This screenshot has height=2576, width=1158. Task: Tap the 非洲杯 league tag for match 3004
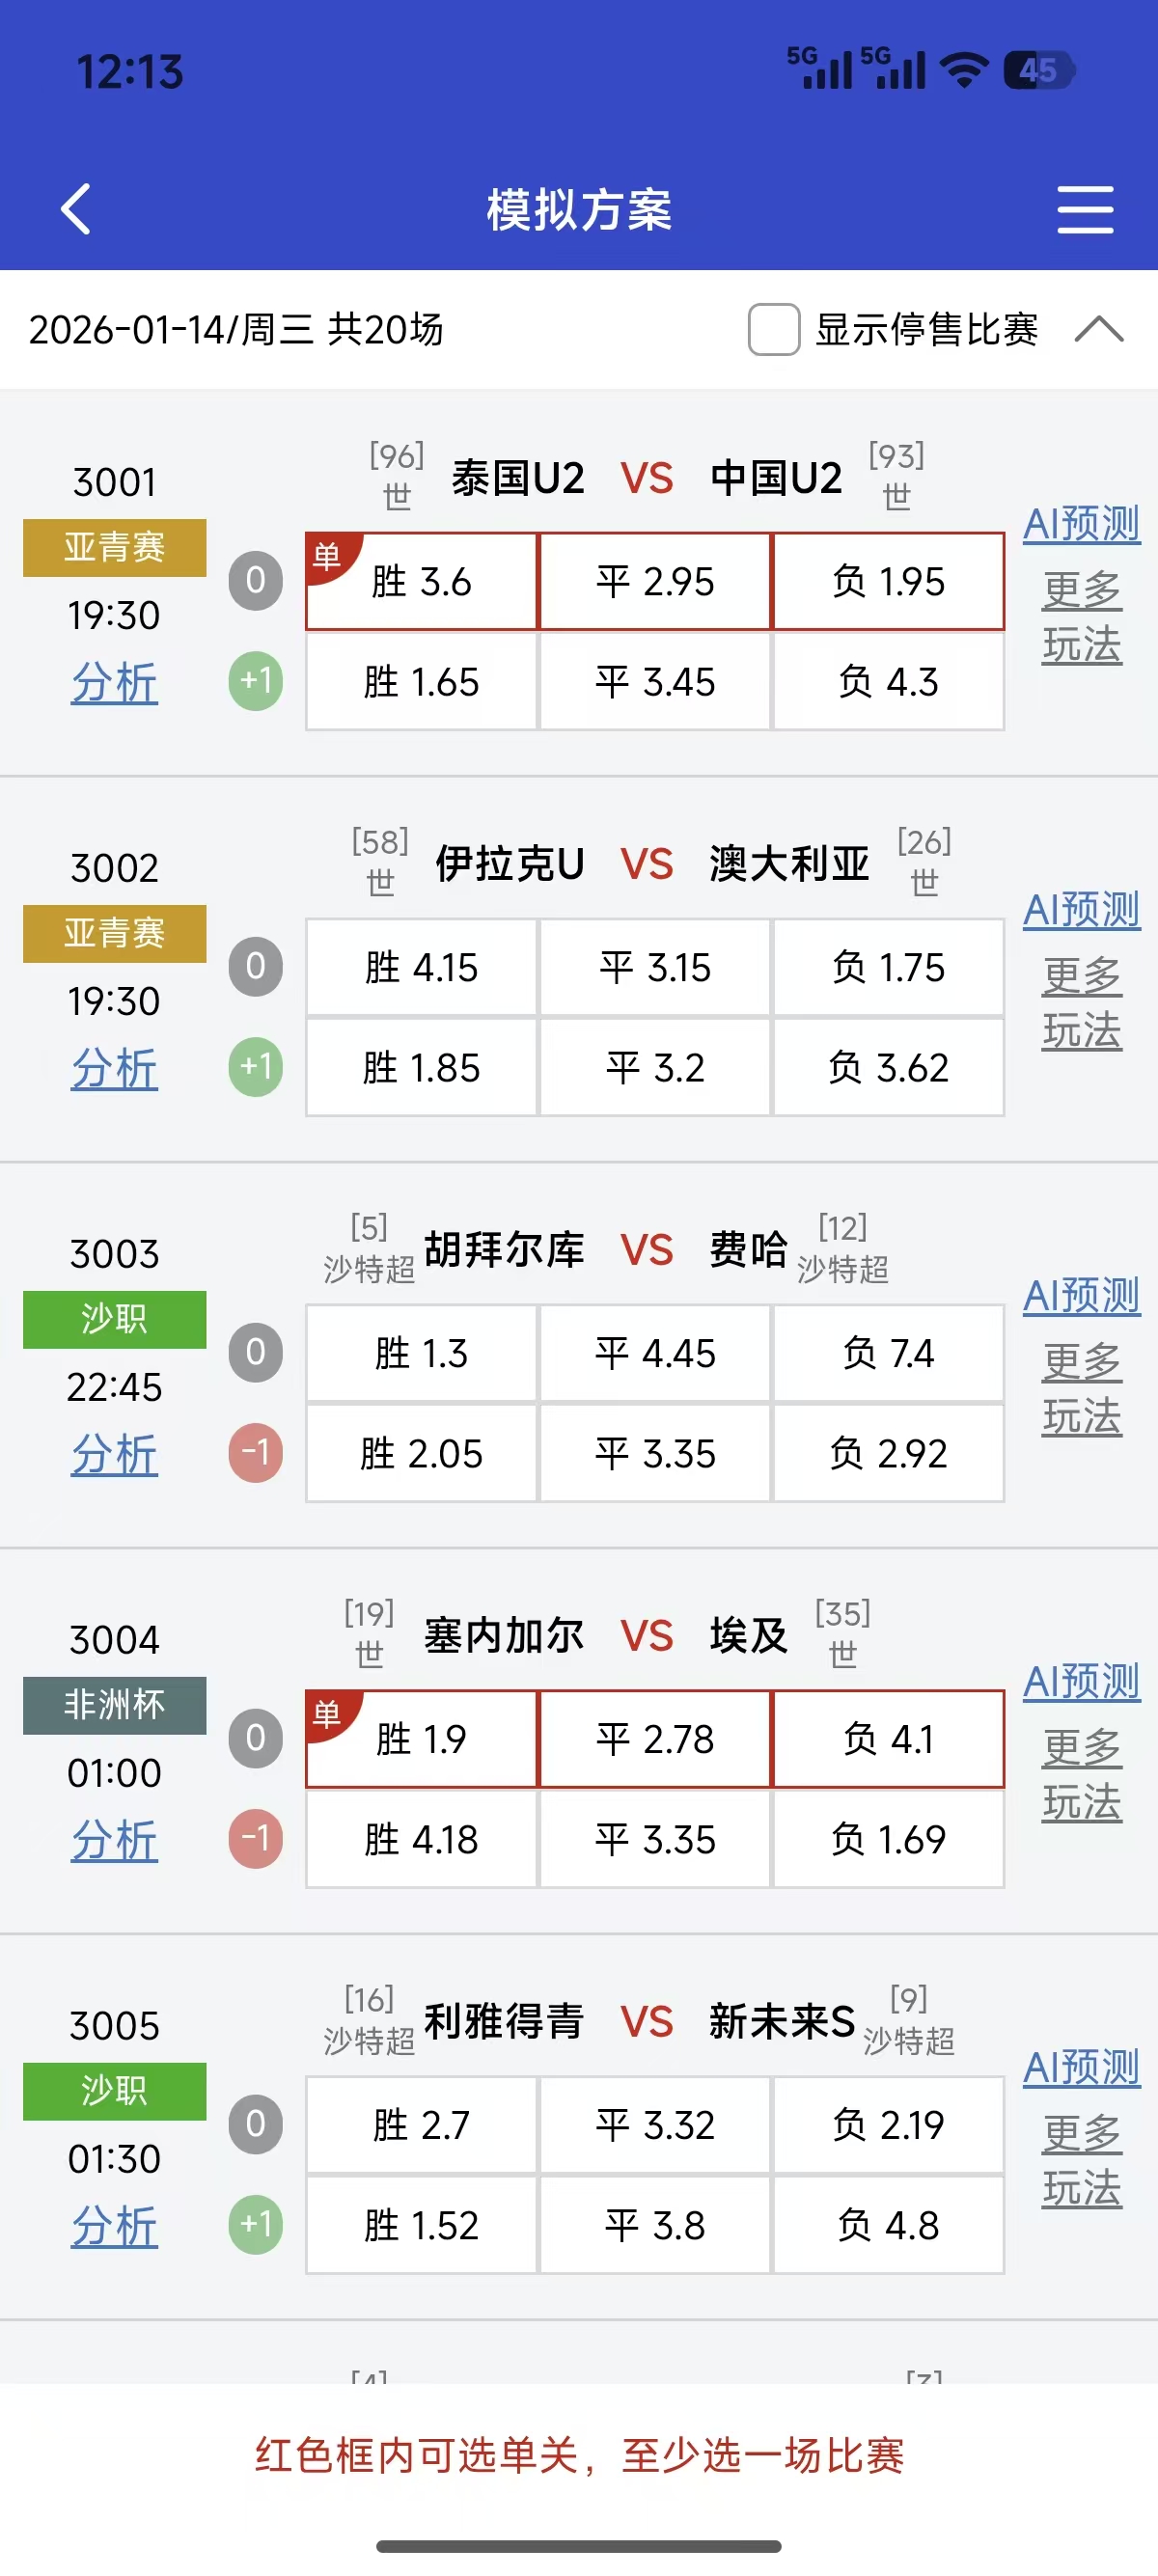pos(114,1705)
